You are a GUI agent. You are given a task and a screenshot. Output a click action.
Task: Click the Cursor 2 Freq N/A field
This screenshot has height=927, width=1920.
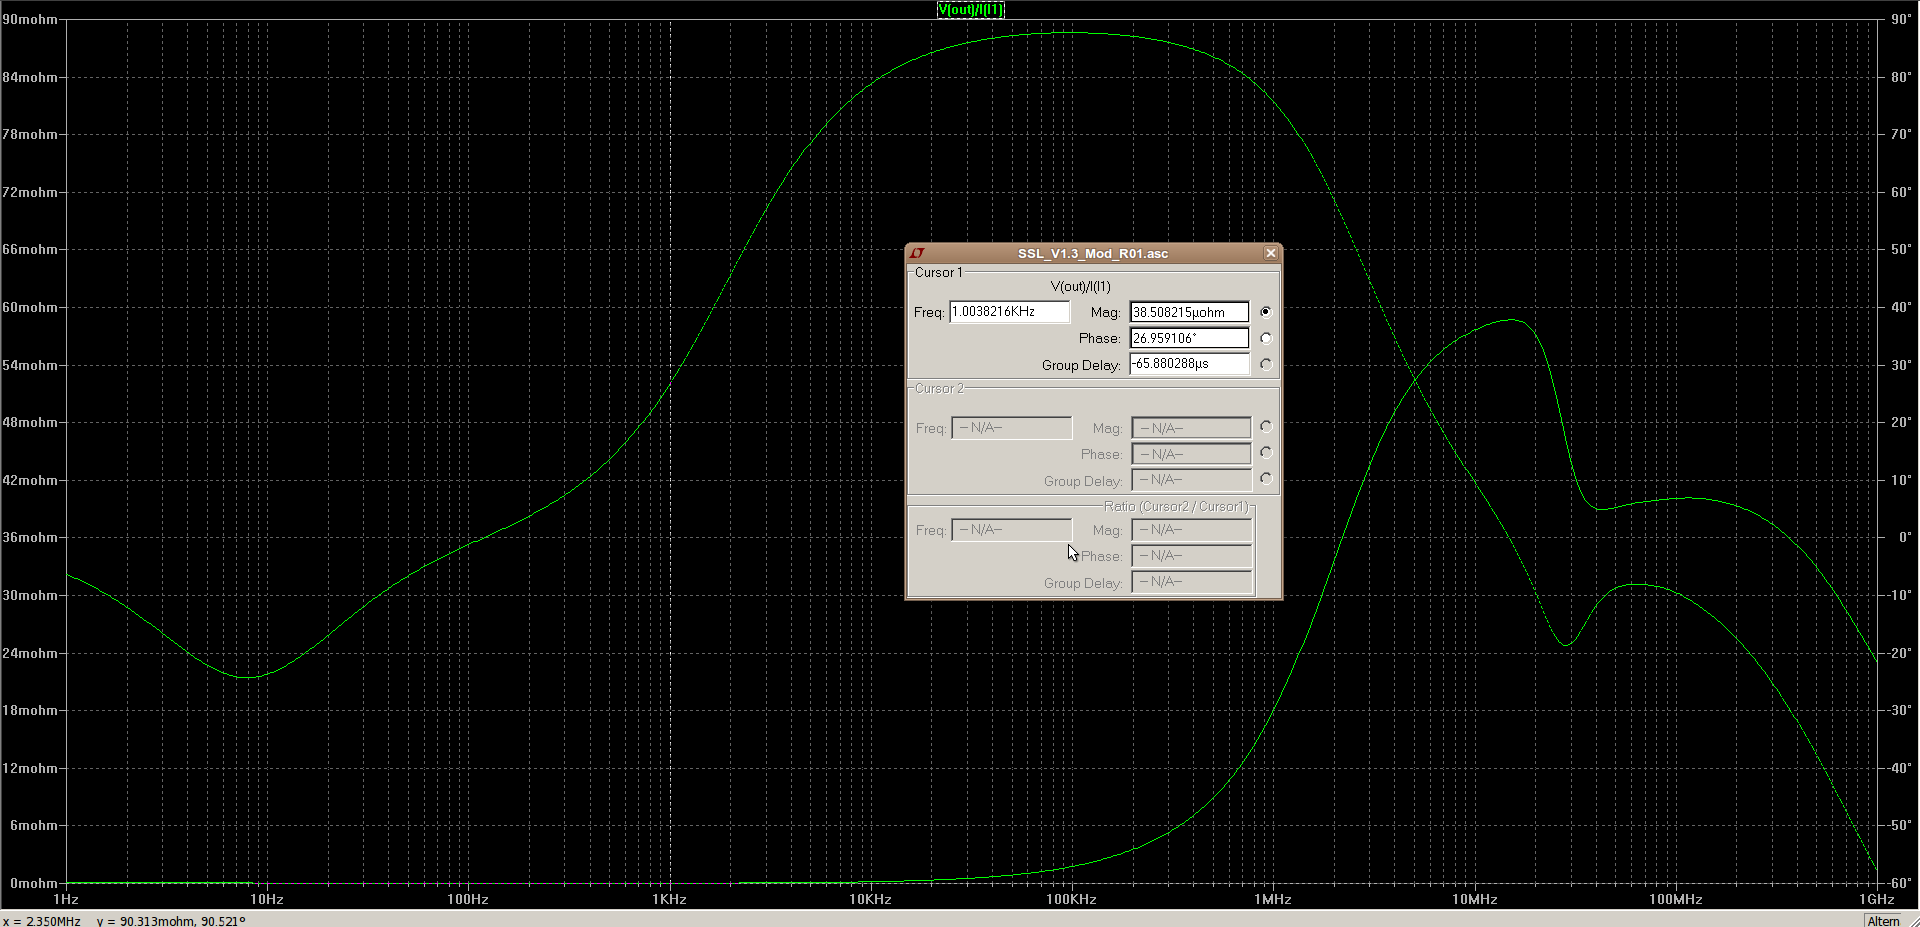tap(1011, 428)
